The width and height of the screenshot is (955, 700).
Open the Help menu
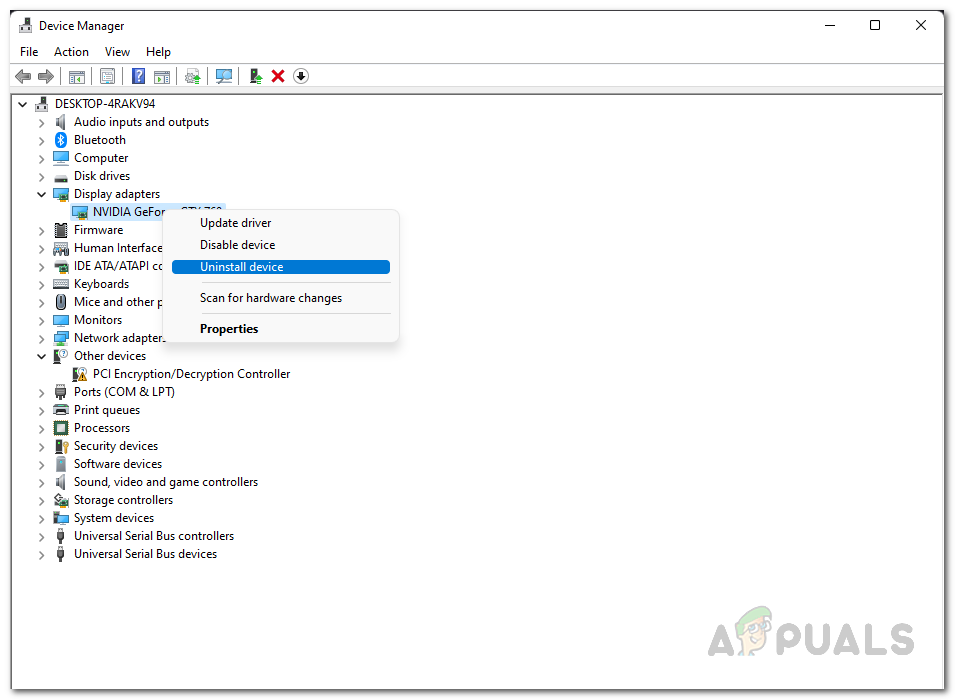[x=158, y=52]
